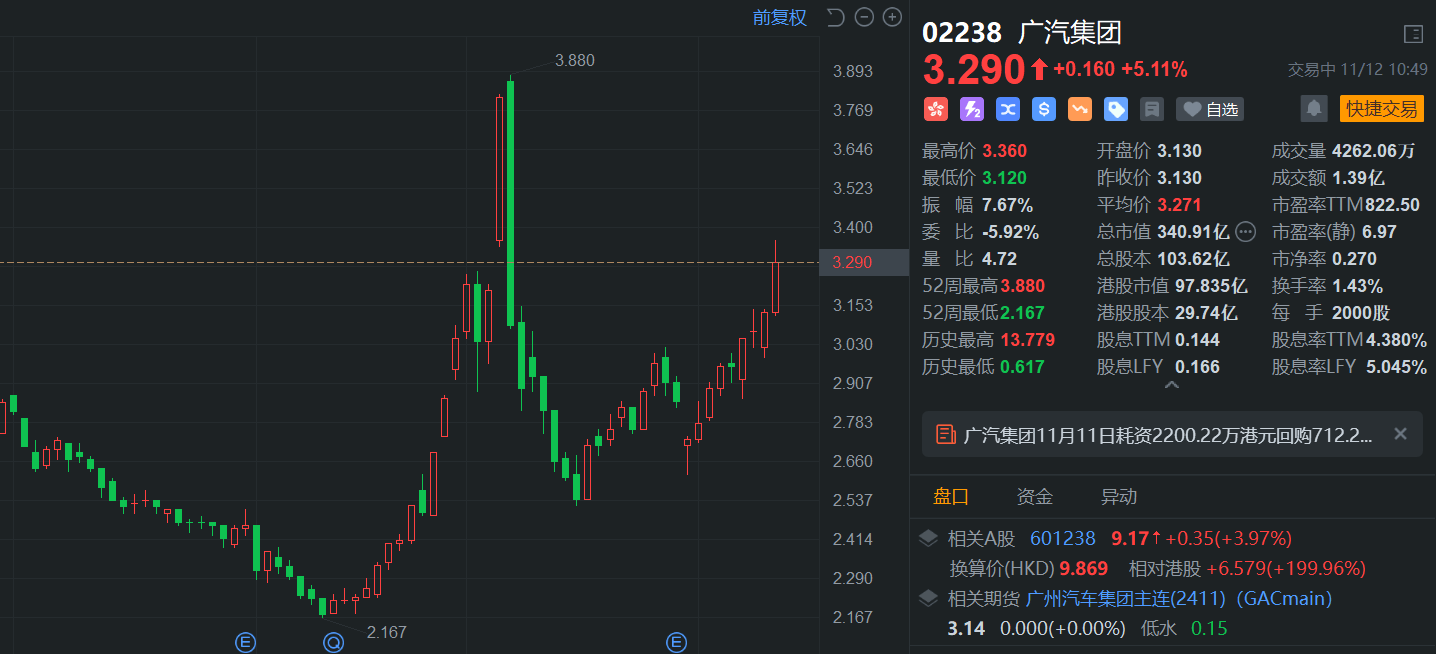Click the 委比 value -5.92%
The image size is (1436, 654).
click(1011, 232)
